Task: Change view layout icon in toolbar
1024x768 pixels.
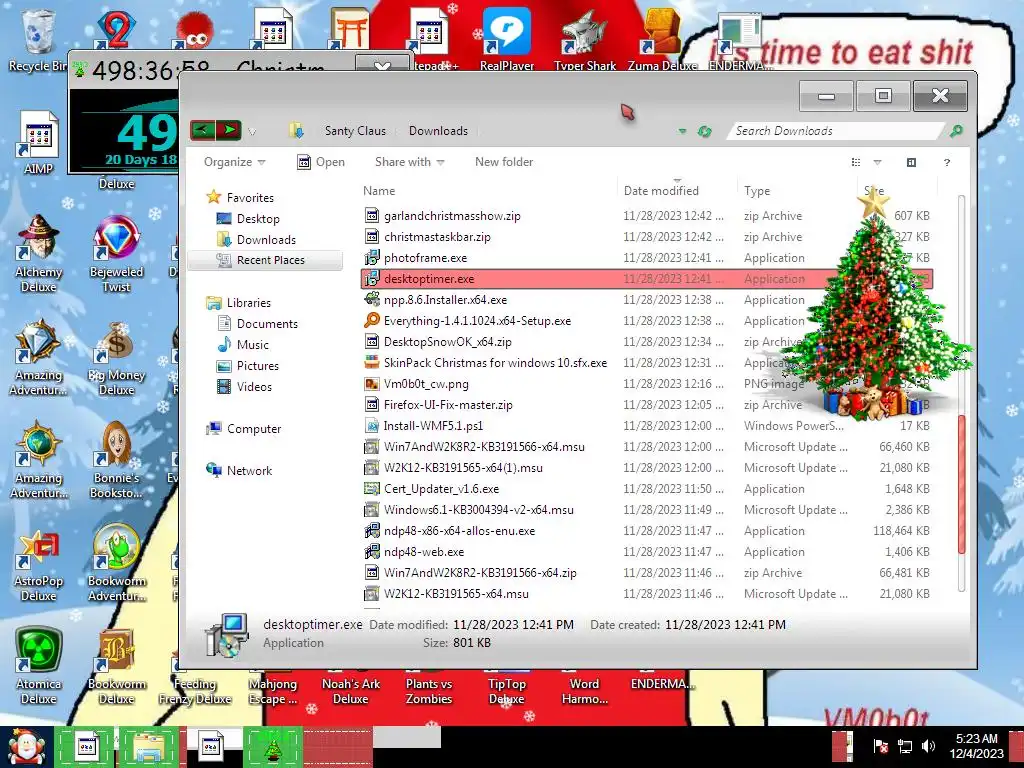Action: pos(856,162)
